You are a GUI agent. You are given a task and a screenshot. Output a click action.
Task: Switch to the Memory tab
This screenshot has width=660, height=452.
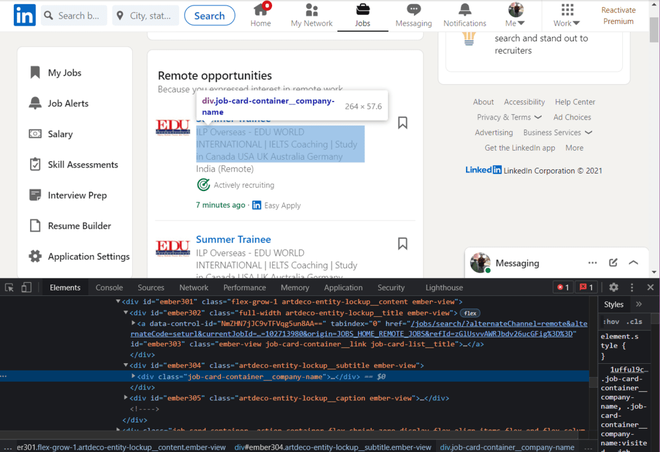(295, 288)
